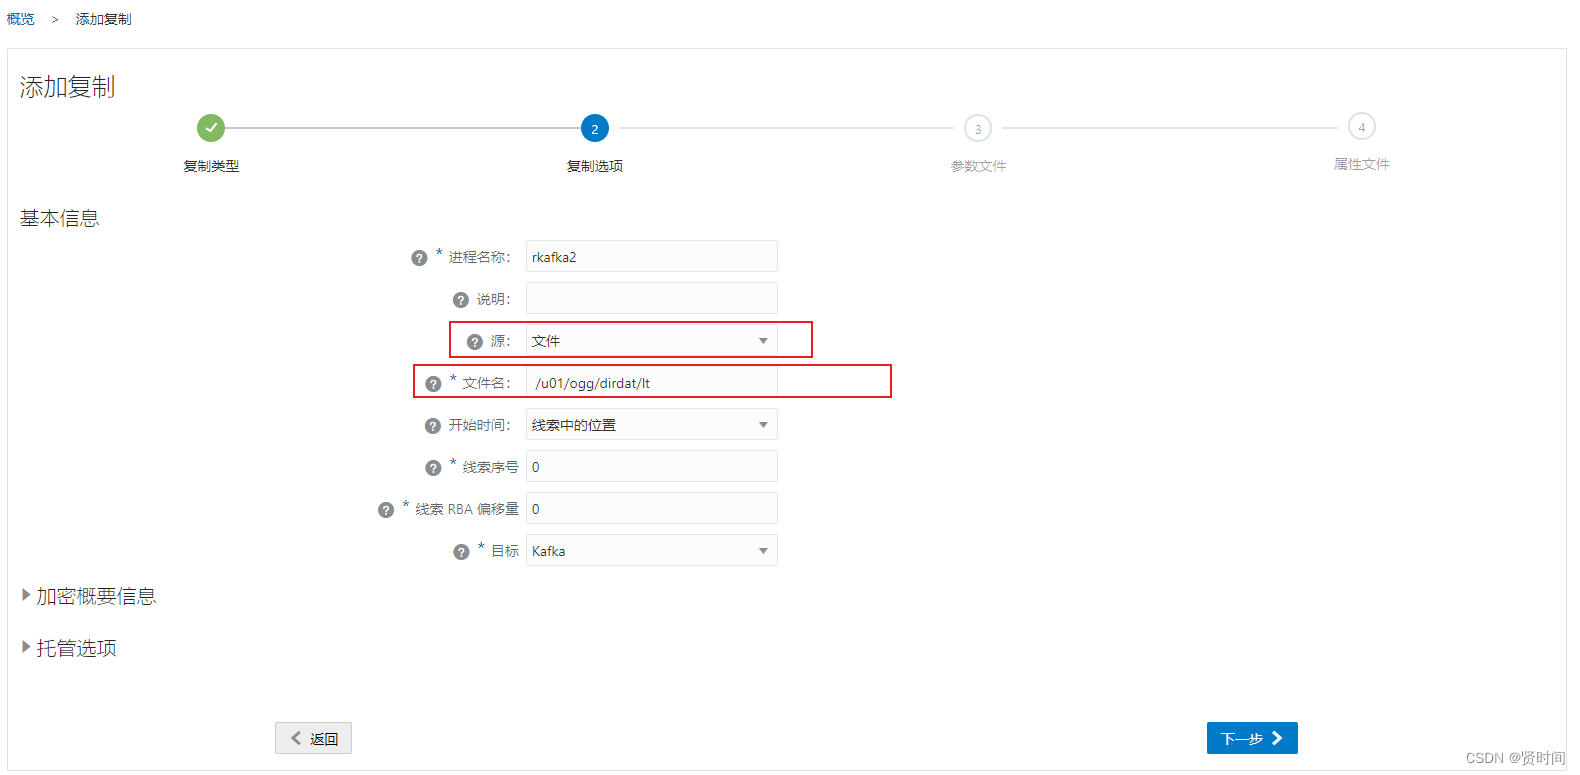Expand the 托管选项 section
This screenshot has height=775, width=1580.
(68, 648)
